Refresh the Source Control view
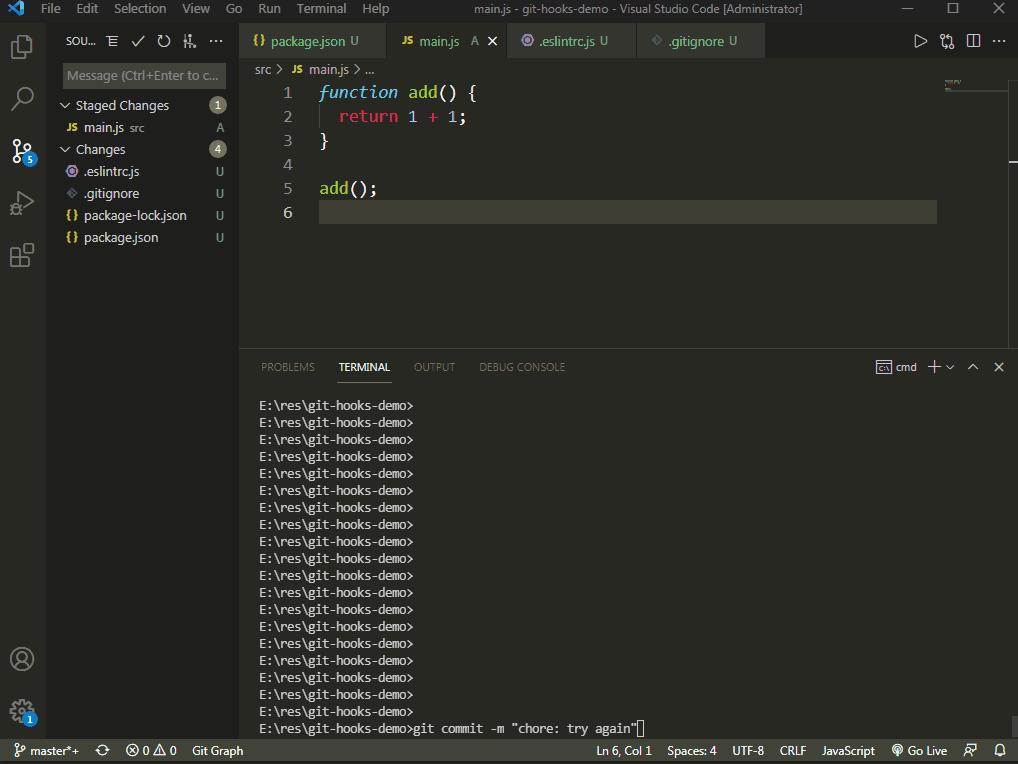Image resolution: width=1018 pixels, height=764 pixels. coord(163,41)
